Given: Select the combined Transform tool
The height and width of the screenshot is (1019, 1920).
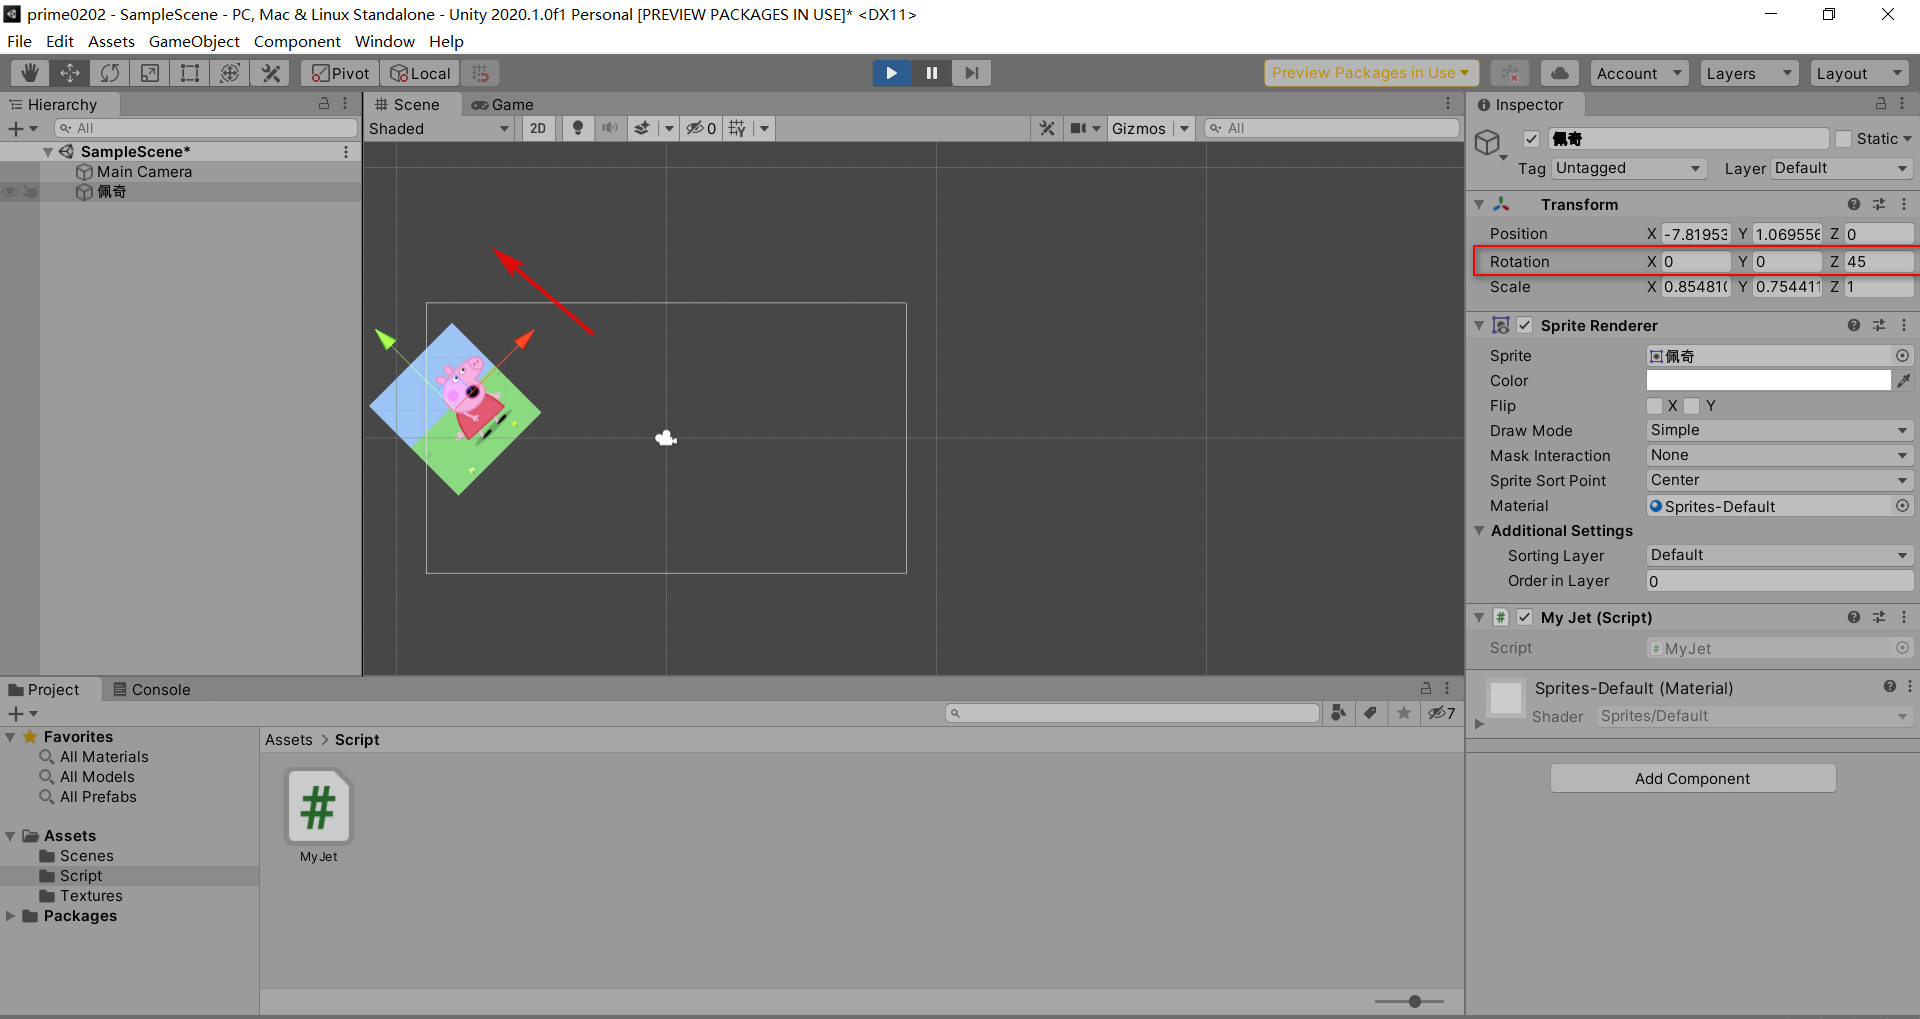Looking at the screenshot, I should [x=230, y=73].
